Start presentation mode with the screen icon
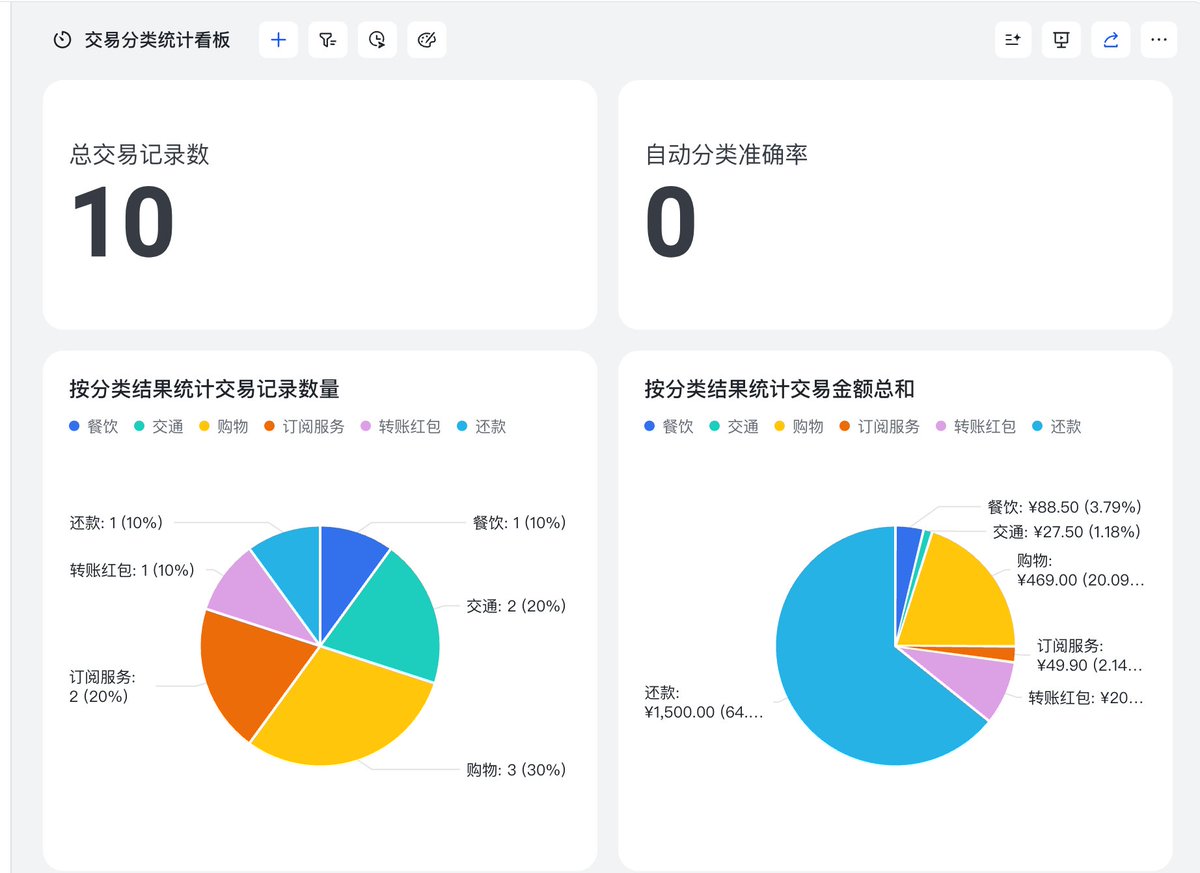 tap(1062, 40)
